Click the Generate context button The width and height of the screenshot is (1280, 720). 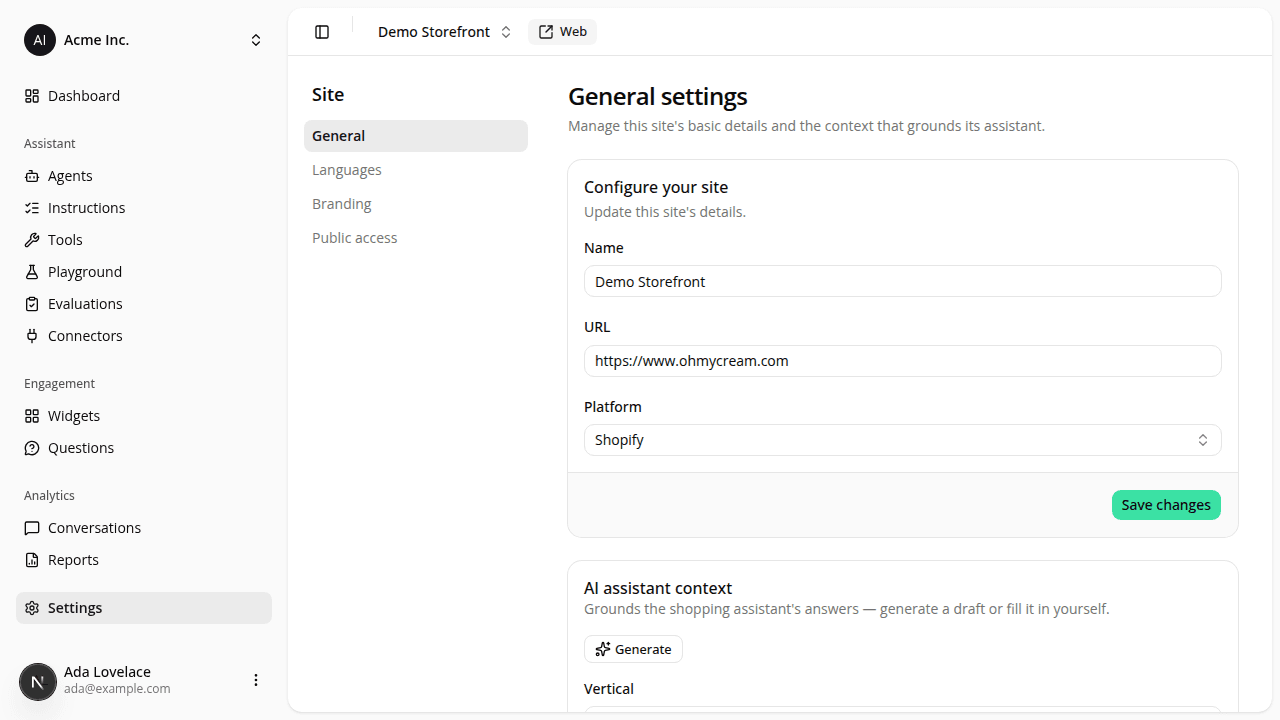coord(633,649)
